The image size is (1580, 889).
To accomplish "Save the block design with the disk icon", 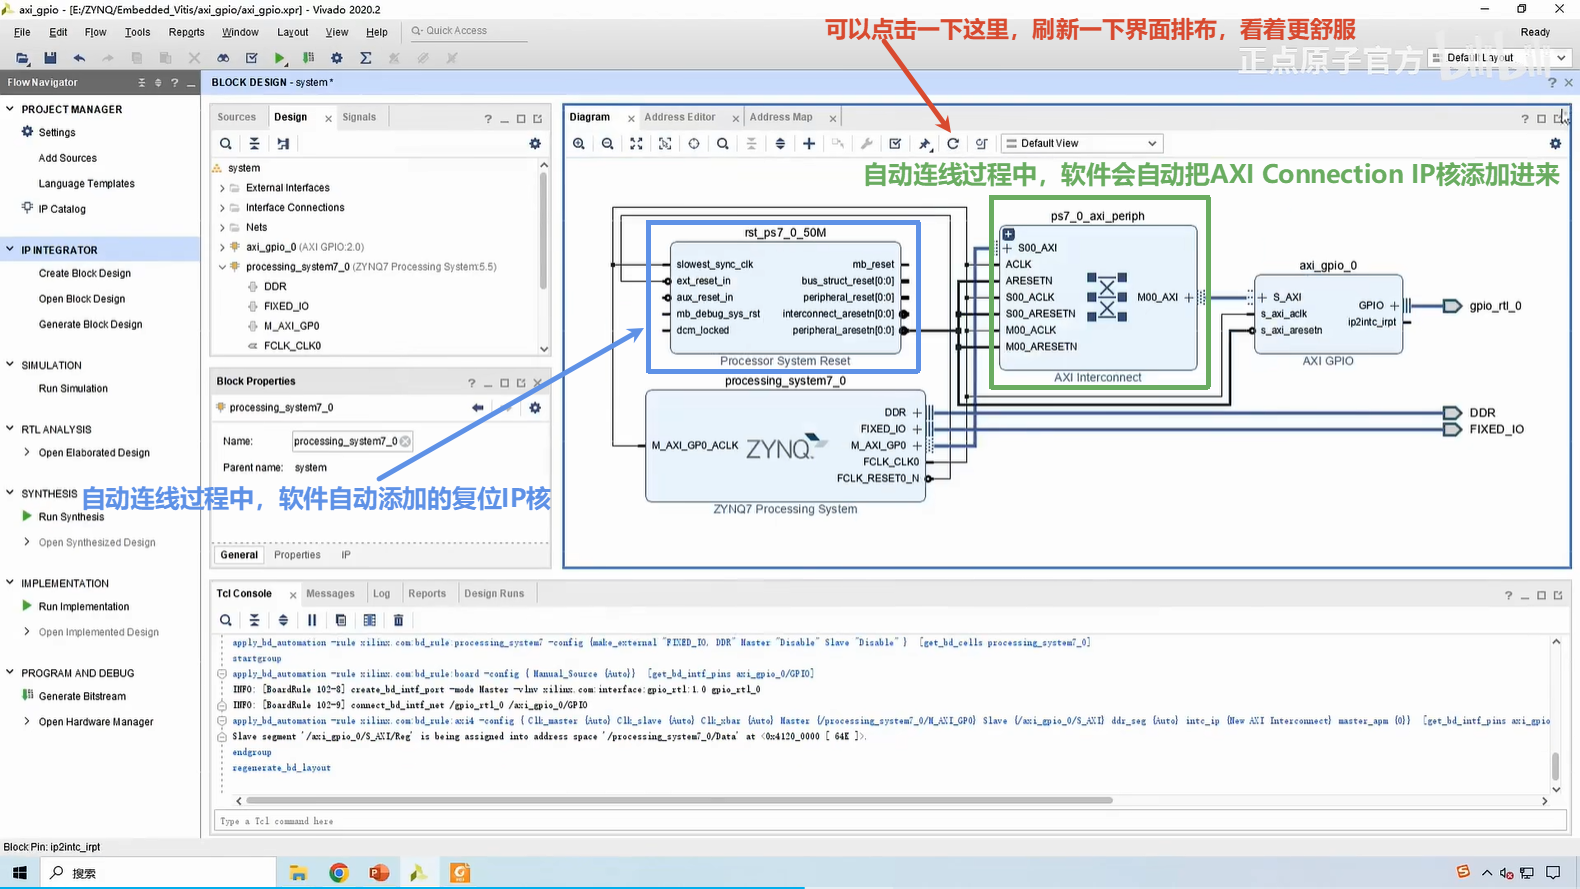I will tap(50, 58).
